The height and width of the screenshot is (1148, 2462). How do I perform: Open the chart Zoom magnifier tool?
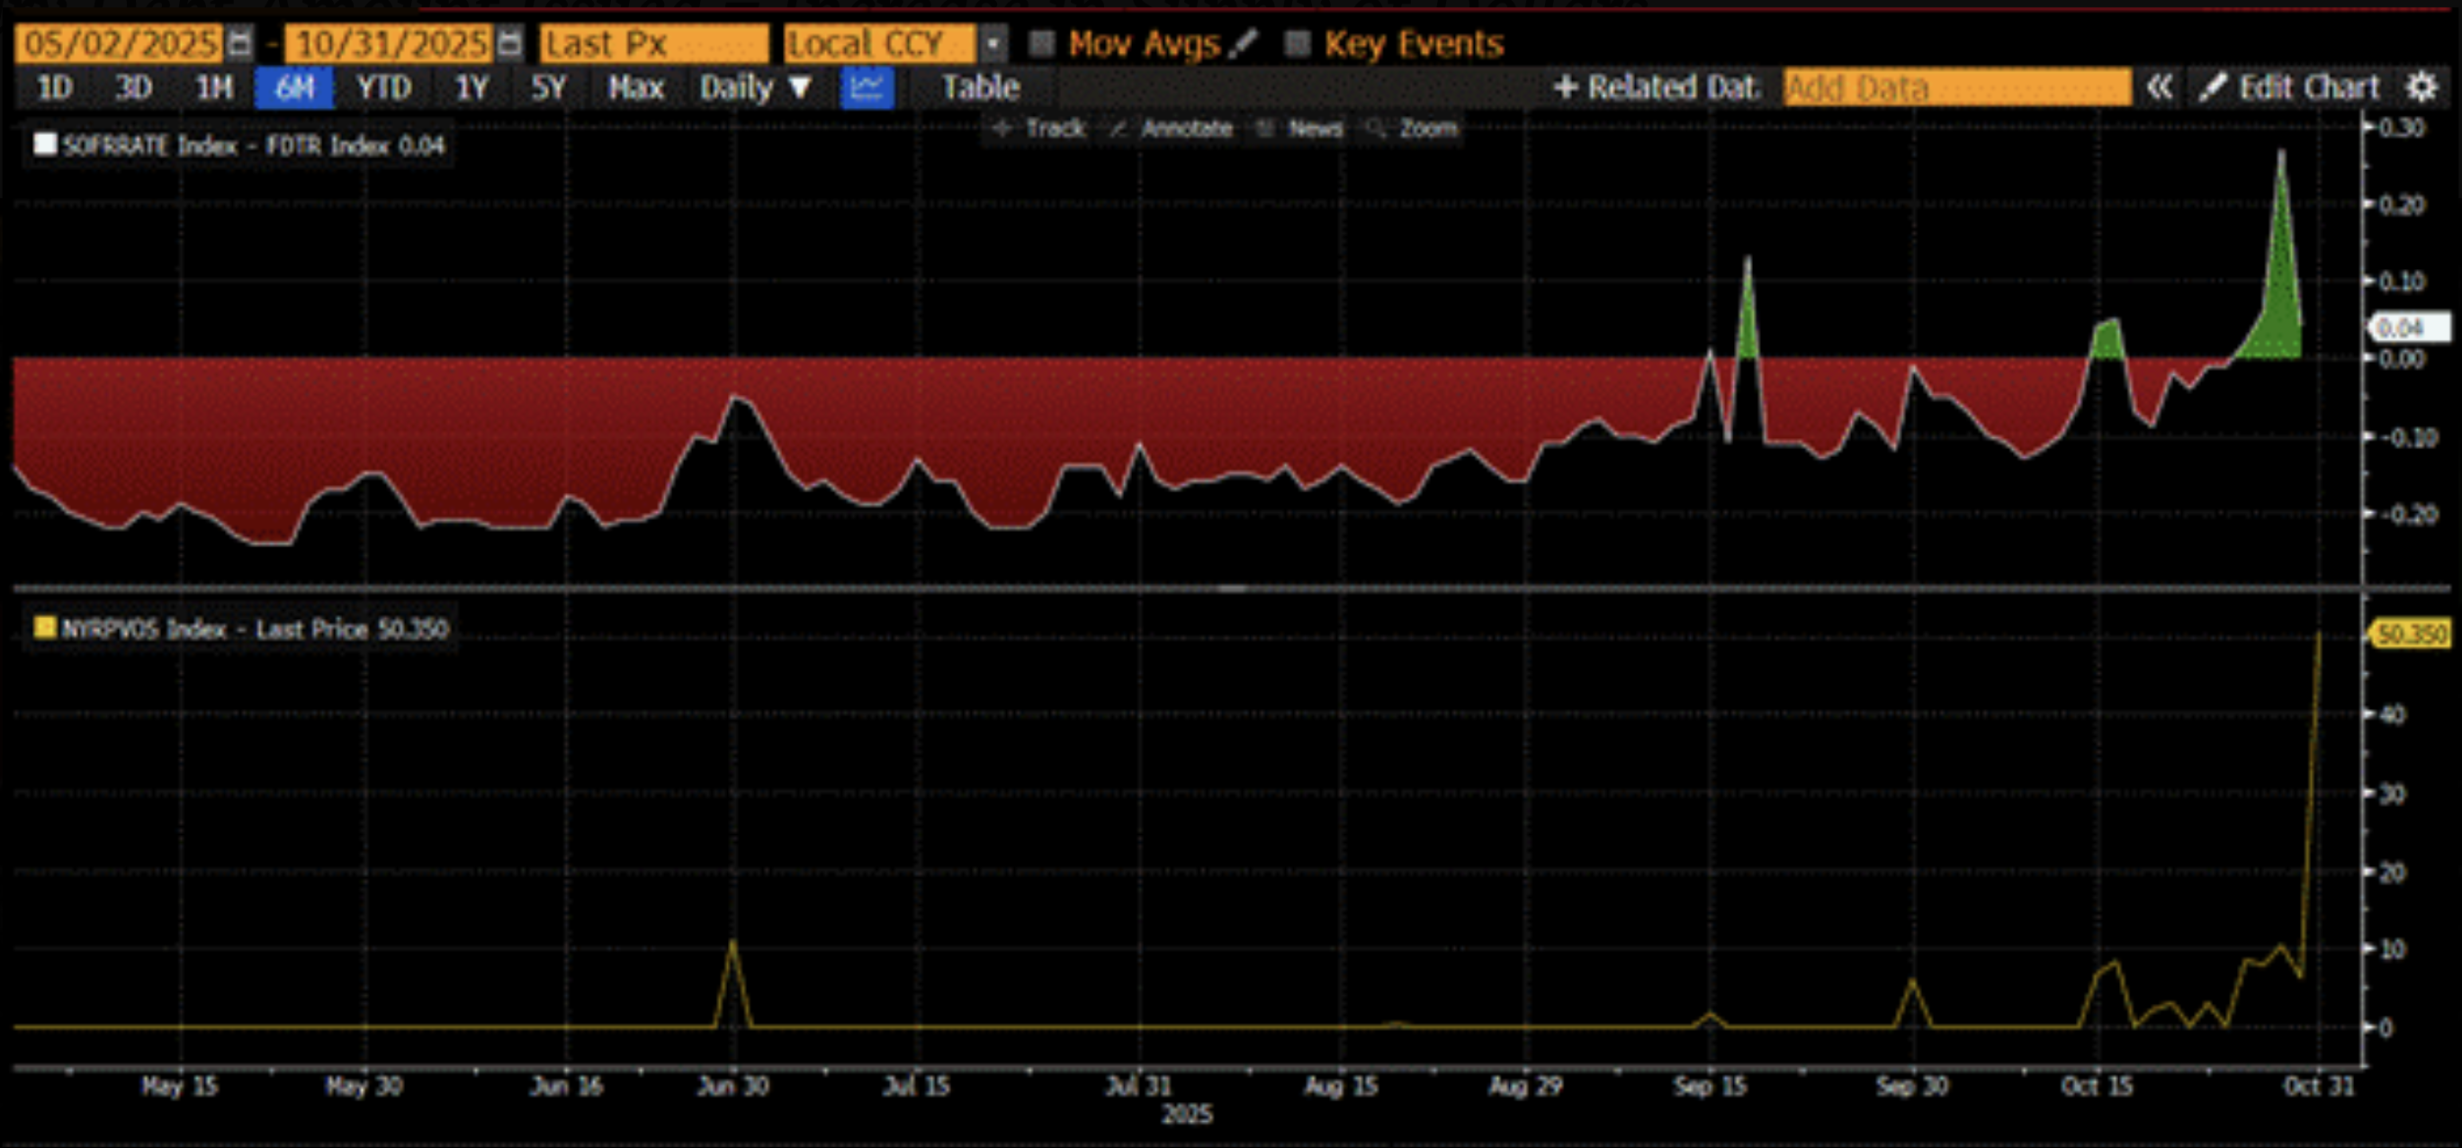coord(1412,129)
